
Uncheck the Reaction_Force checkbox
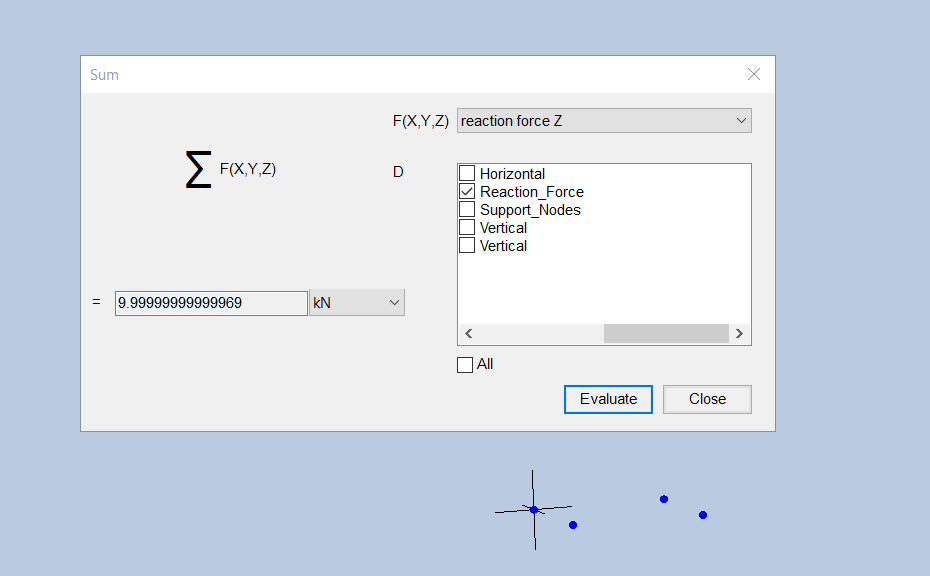[467, 191]
